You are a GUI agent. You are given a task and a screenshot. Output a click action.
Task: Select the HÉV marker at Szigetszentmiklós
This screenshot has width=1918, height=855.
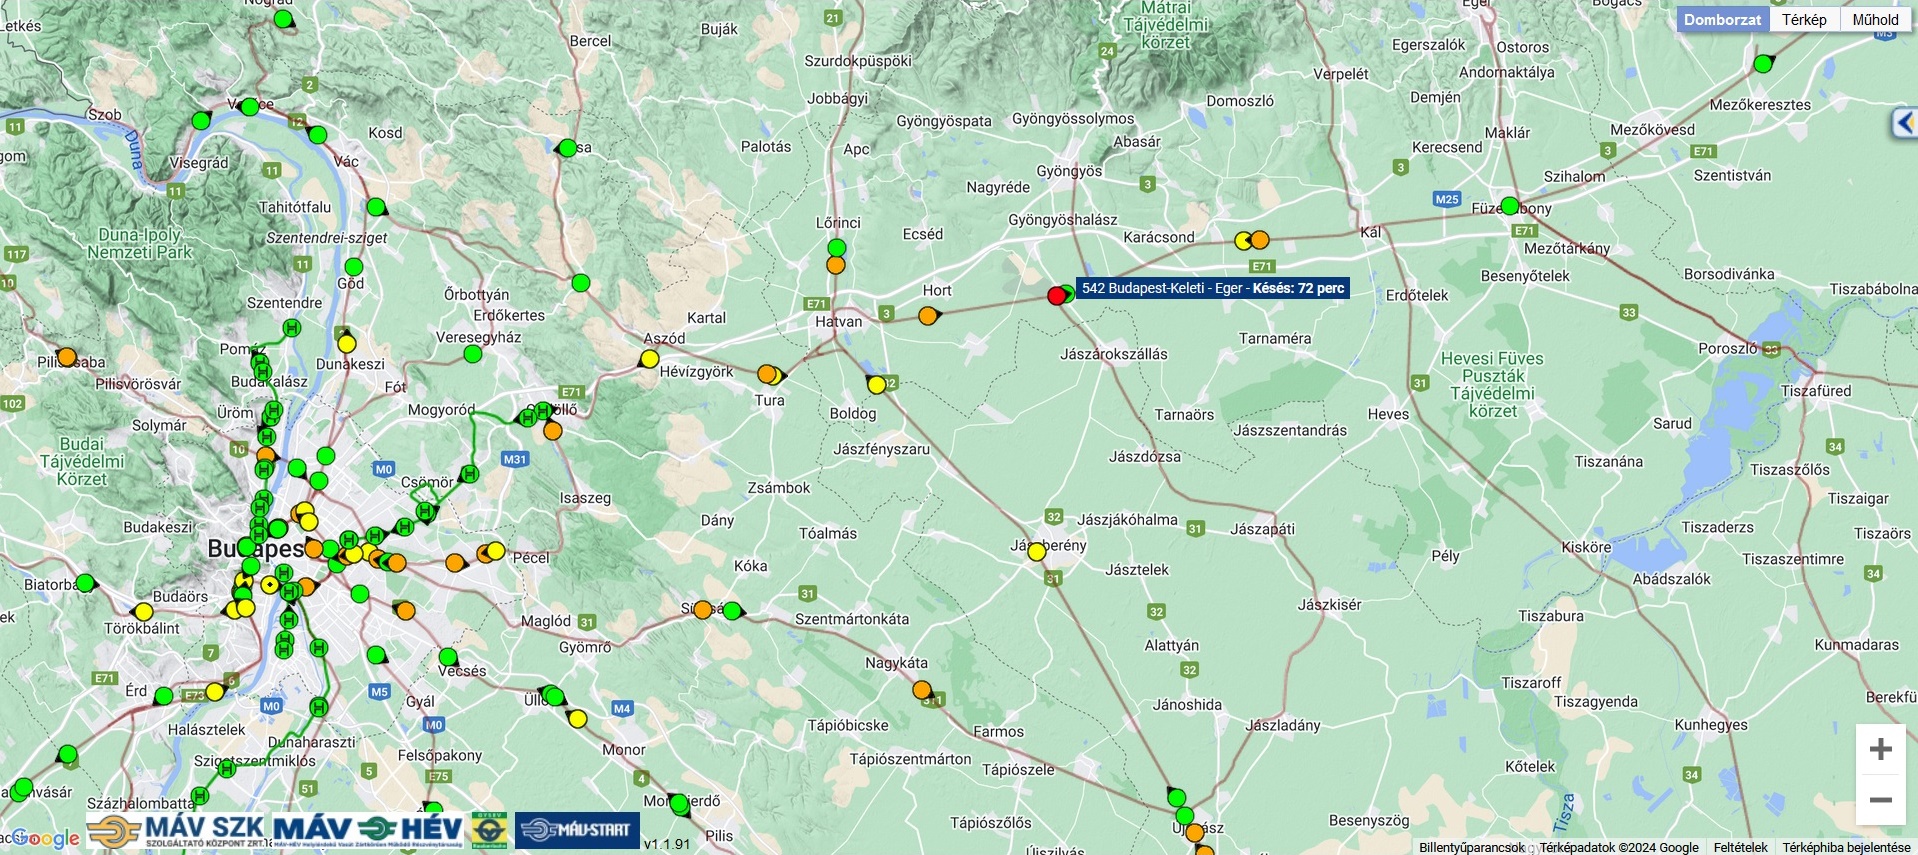(226, 768)
